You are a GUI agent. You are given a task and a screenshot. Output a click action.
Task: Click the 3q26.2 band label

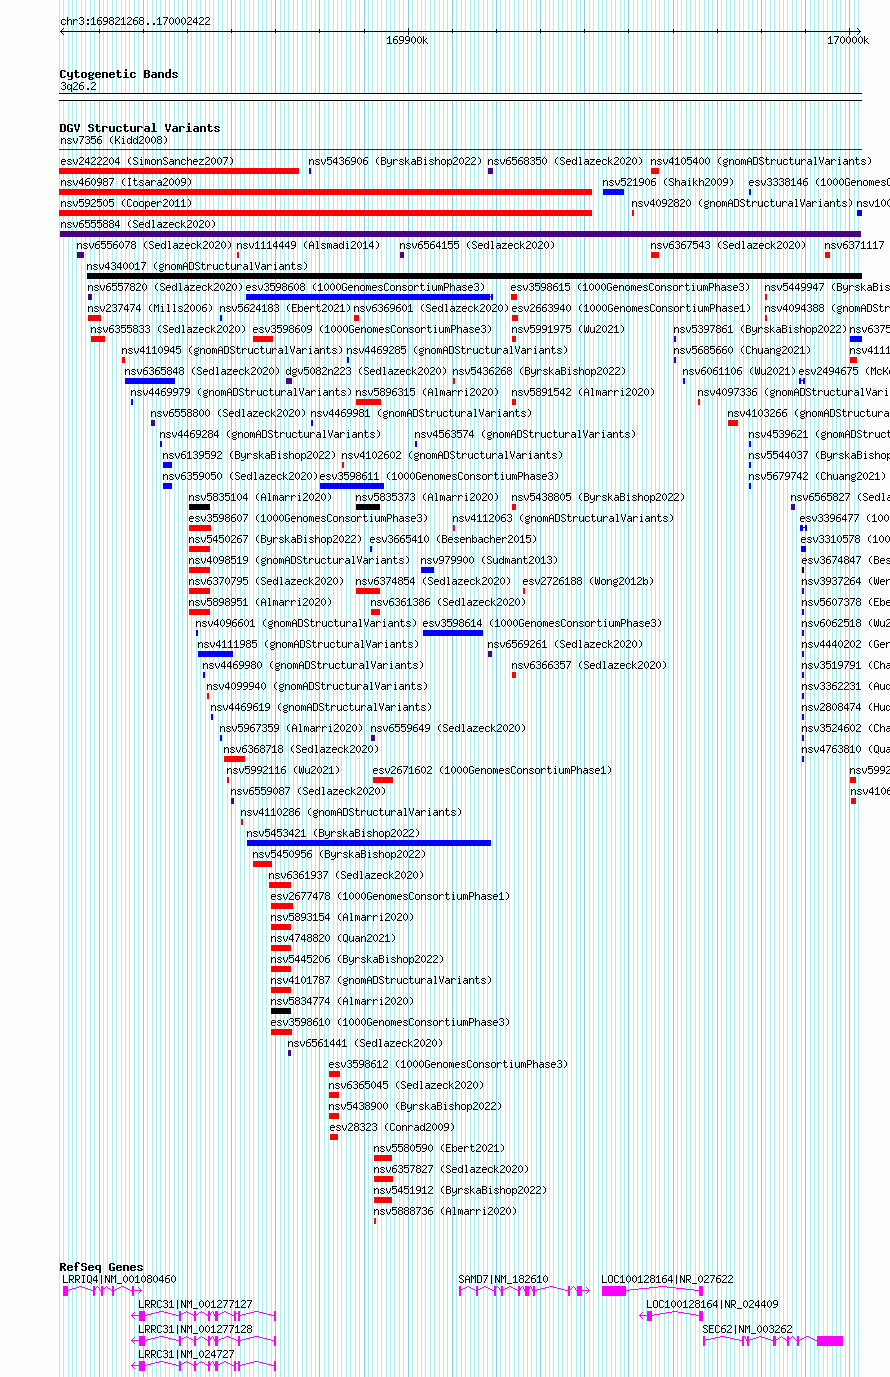pos(78,87)
